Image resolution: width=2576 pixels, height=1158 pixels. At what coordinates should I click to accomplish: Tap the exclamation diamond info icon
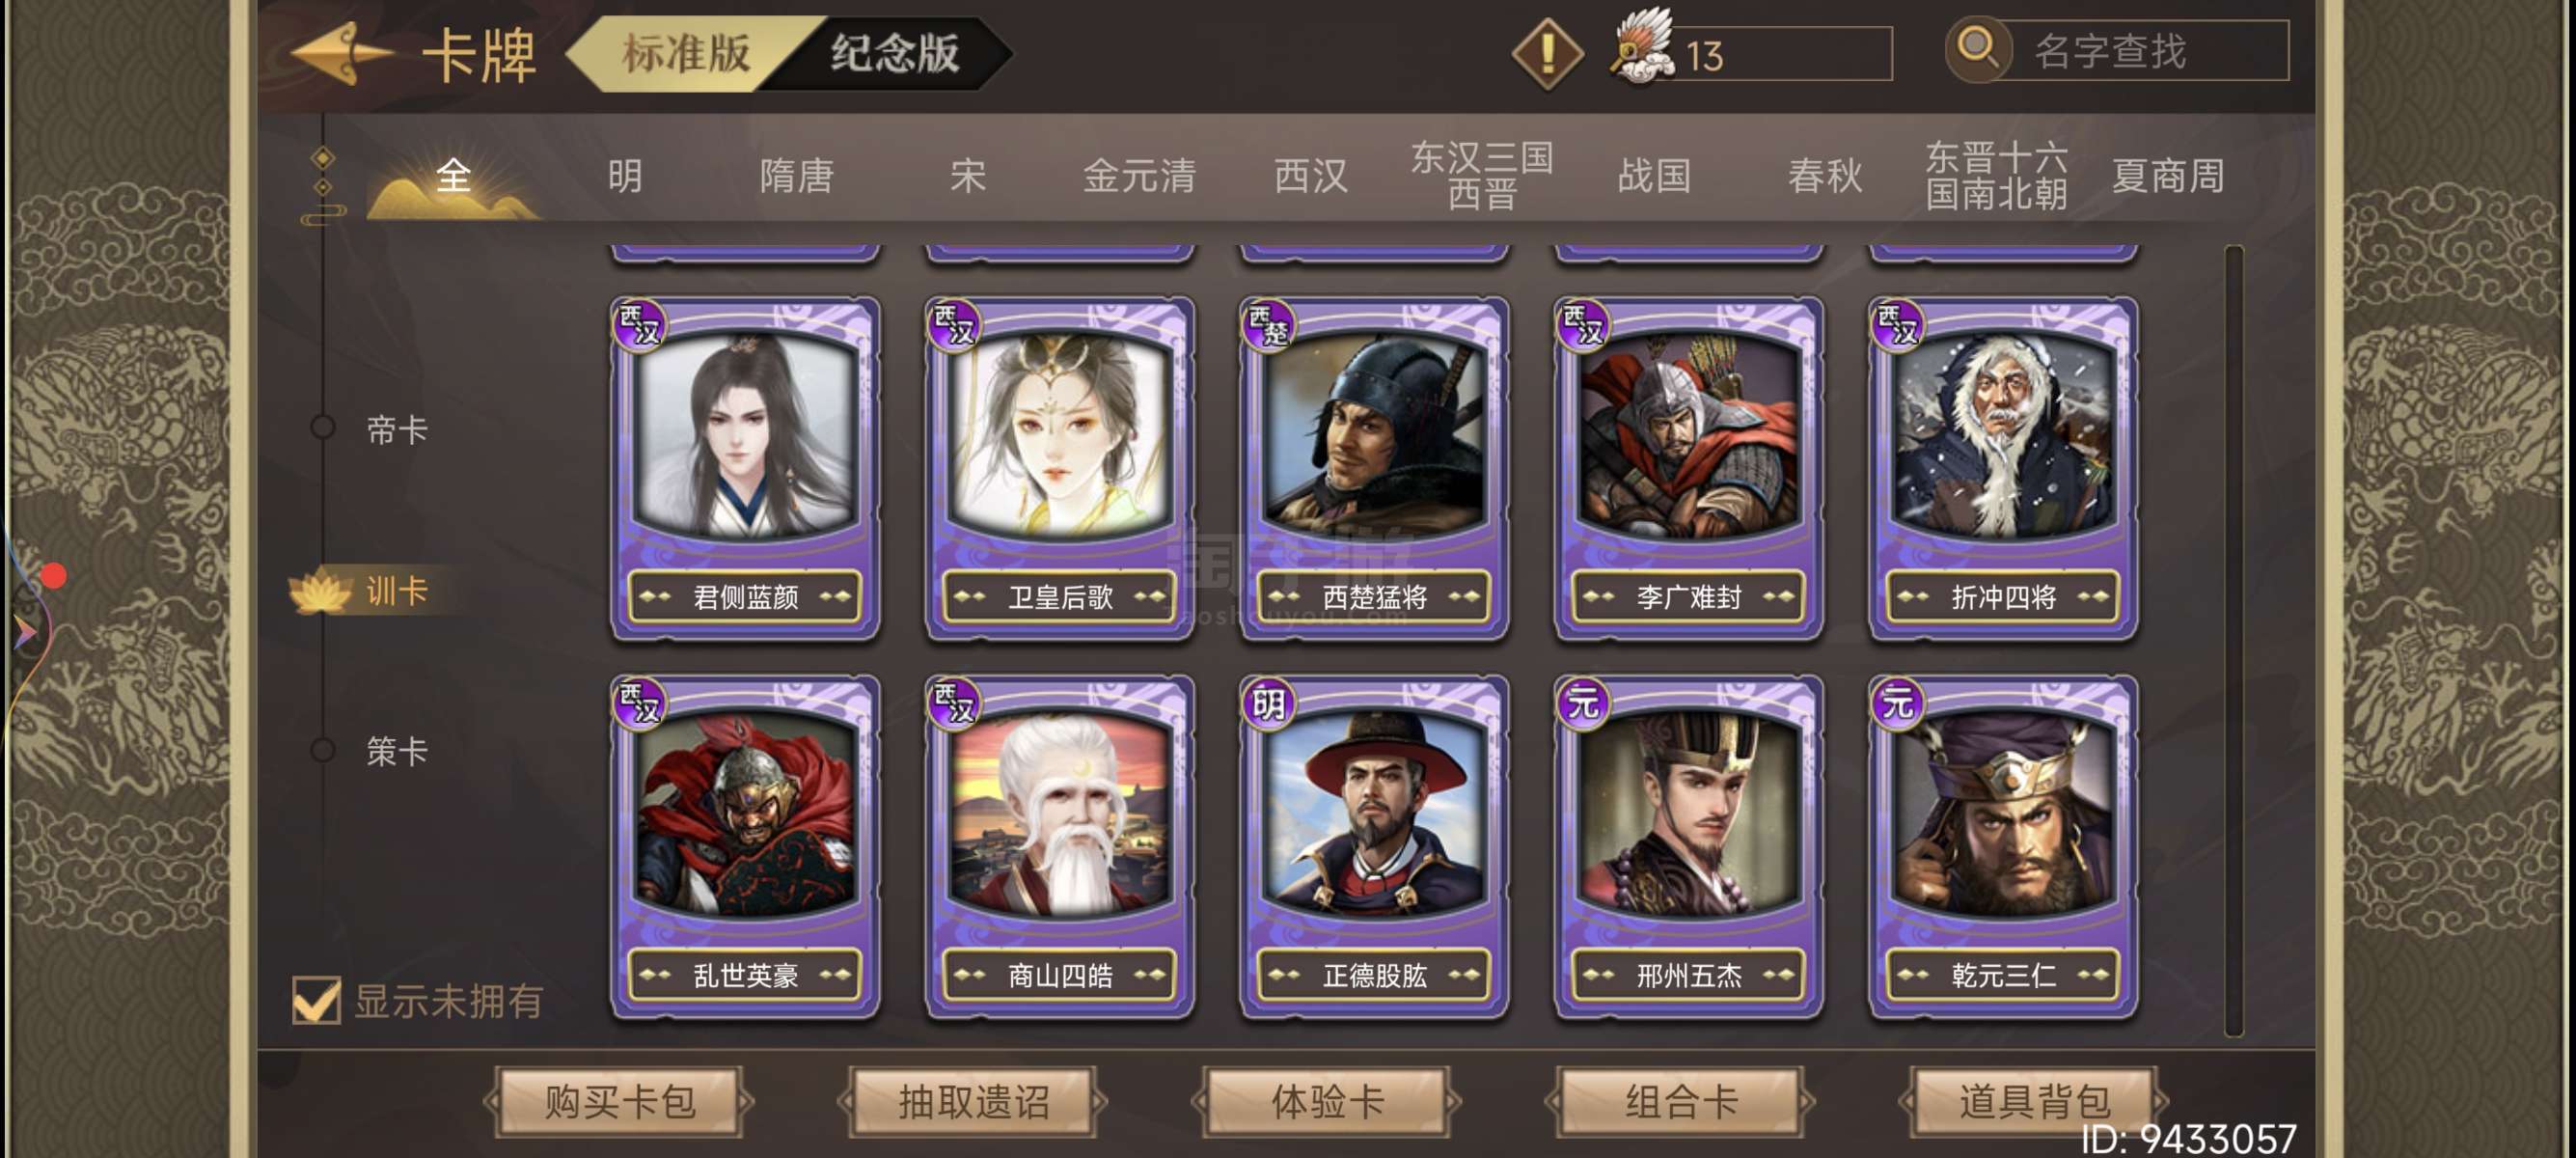1547,53
